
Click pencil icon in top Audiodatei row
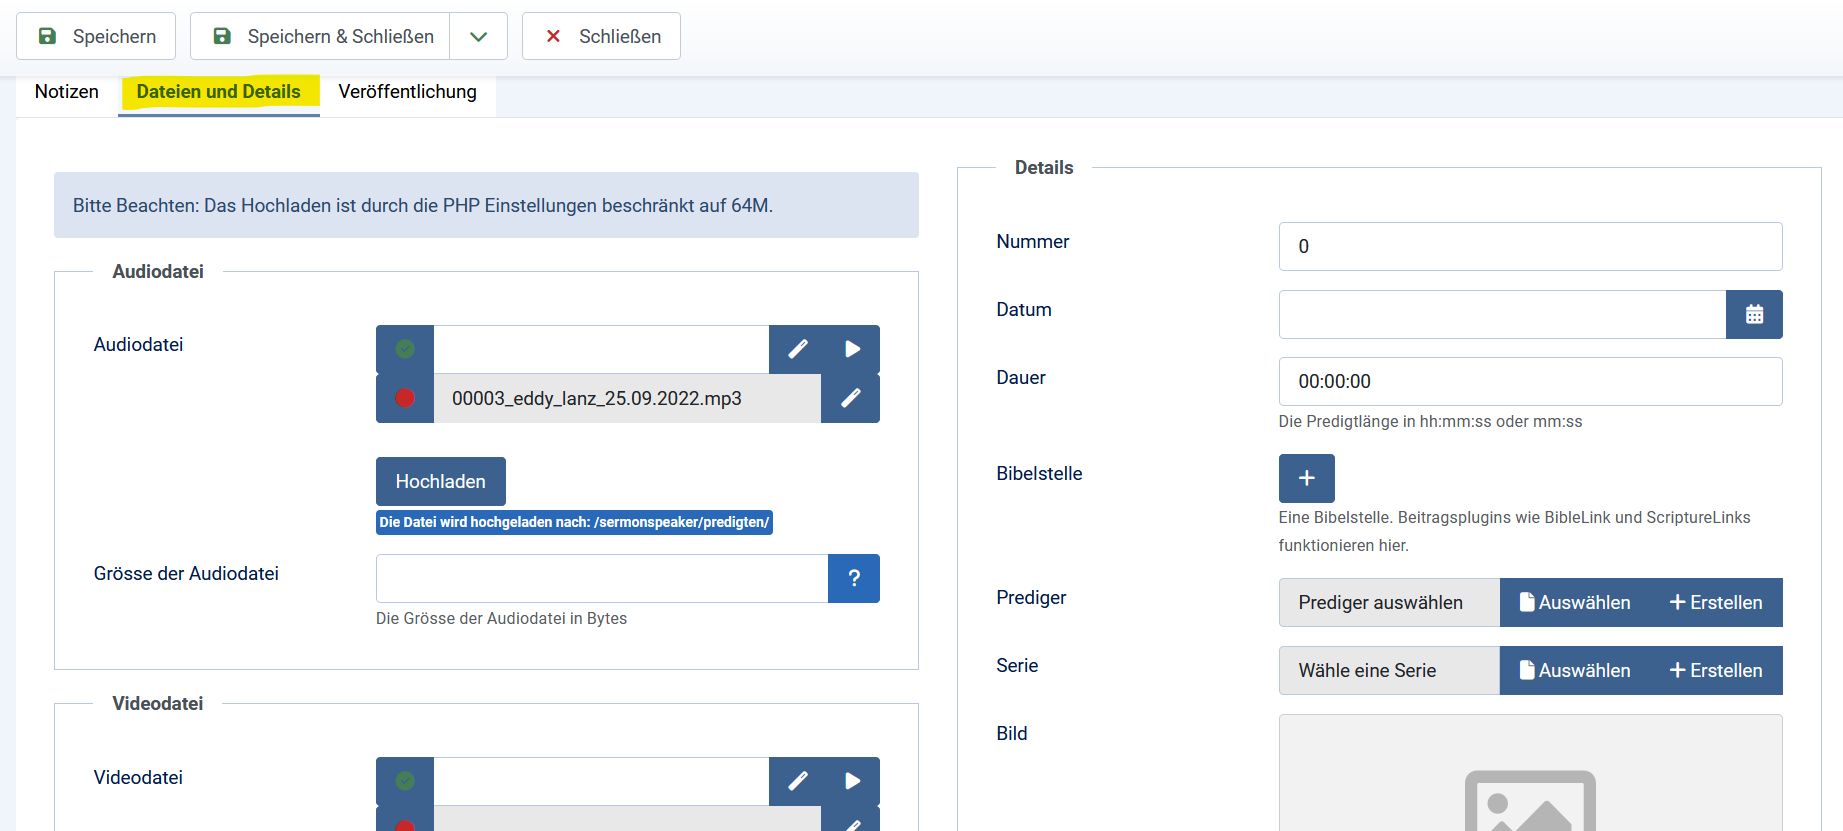click(797, 349)
